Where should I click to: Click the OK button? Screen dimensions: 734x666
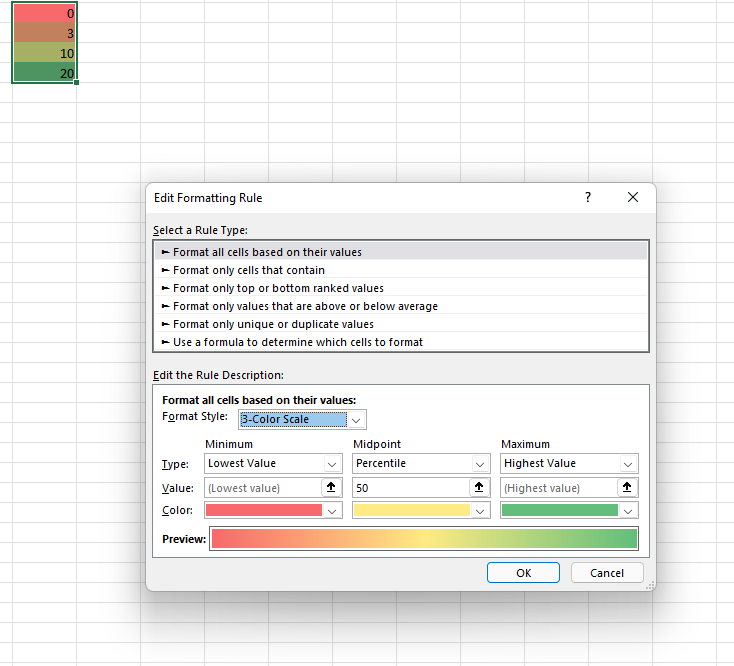523,572
